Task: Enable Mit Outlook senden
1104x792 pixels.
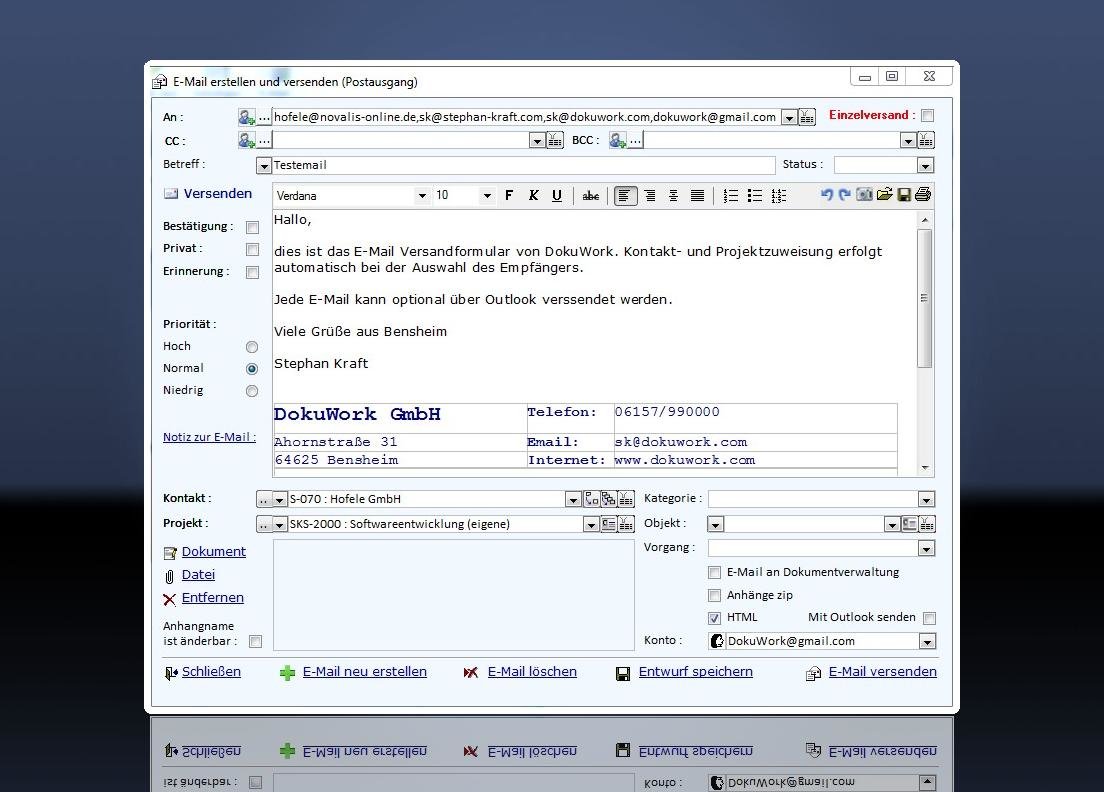Action: 929,618
